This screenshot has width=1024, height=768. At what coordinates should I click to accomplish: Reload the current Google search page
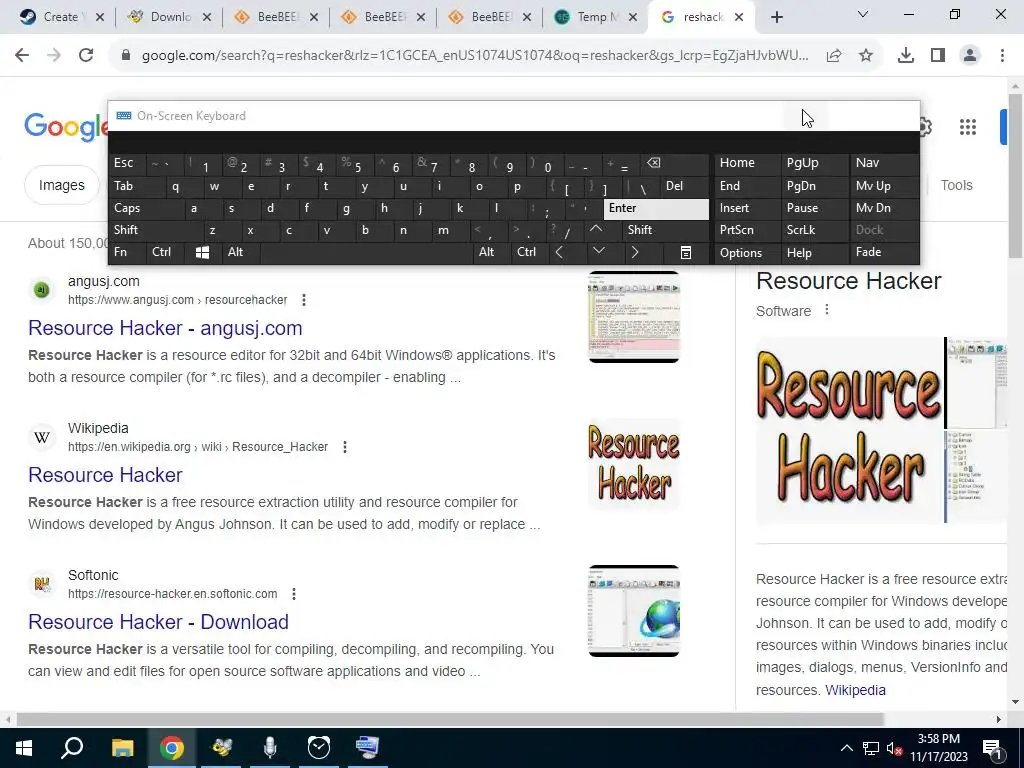coord(86,56)
